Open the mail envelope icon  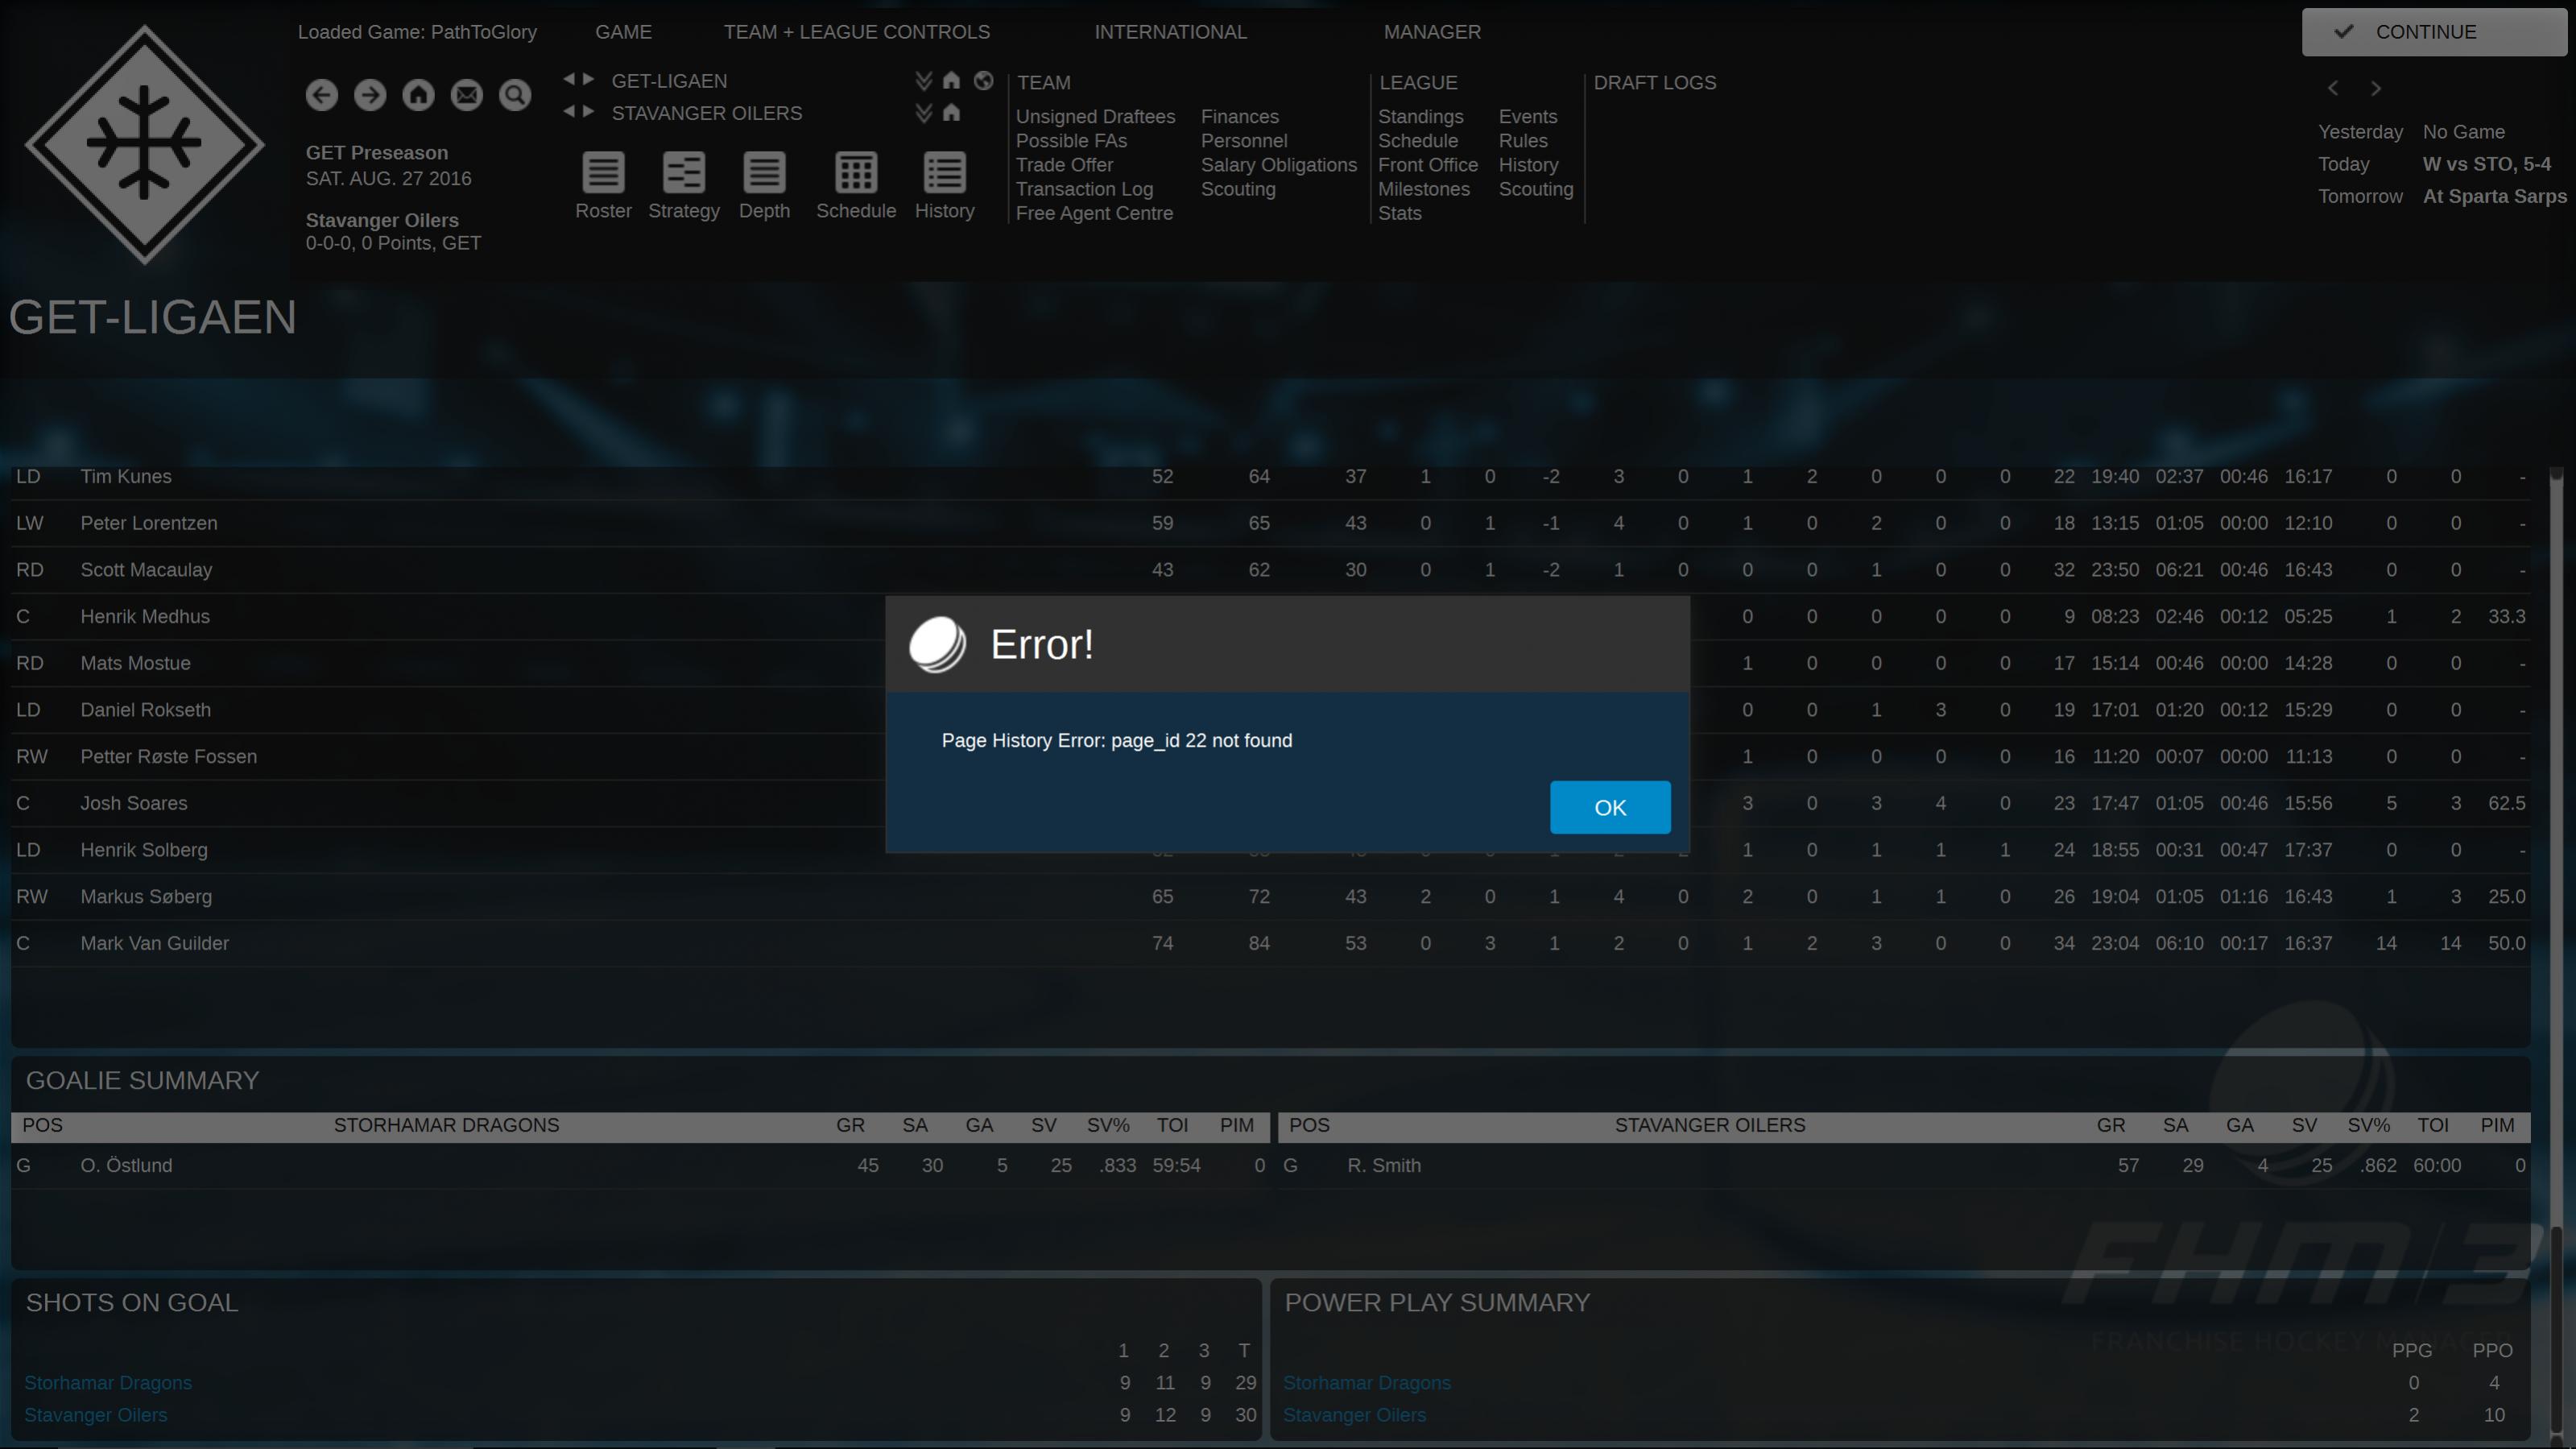coord(467,95)
